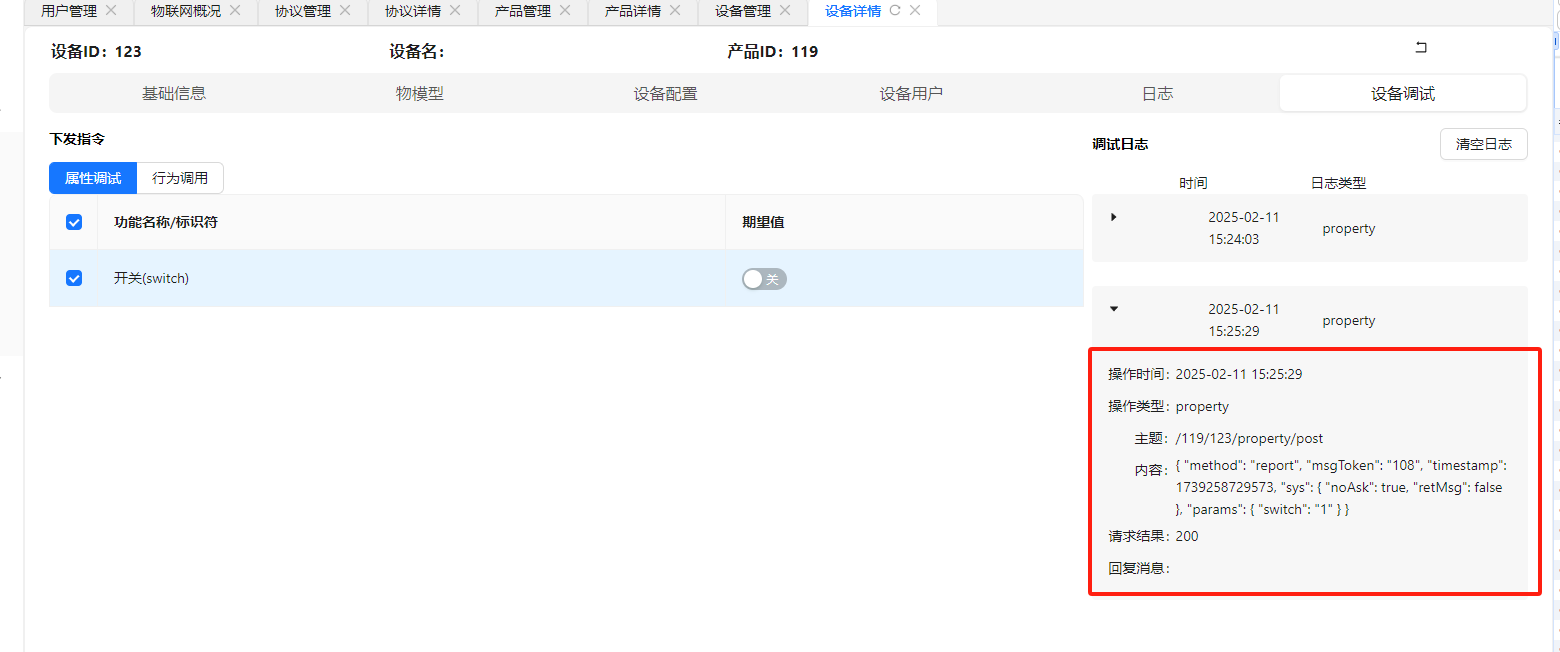Select the 行为调用 tab
Viewport: 1560px width, 652px height.
point(180,178)
